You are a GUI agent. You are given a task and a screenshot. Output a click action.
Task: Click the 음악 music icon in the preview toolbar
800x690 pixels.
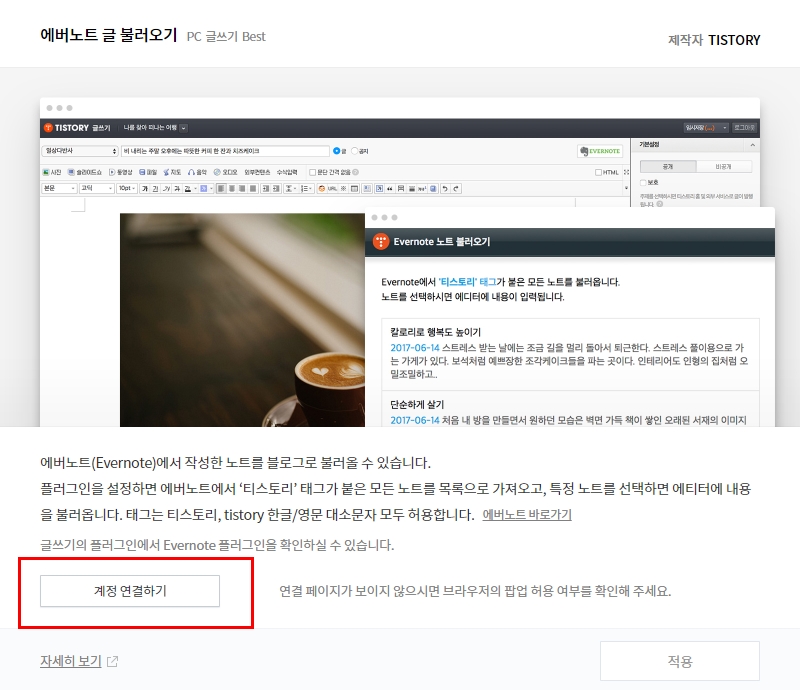coord(191,172)
